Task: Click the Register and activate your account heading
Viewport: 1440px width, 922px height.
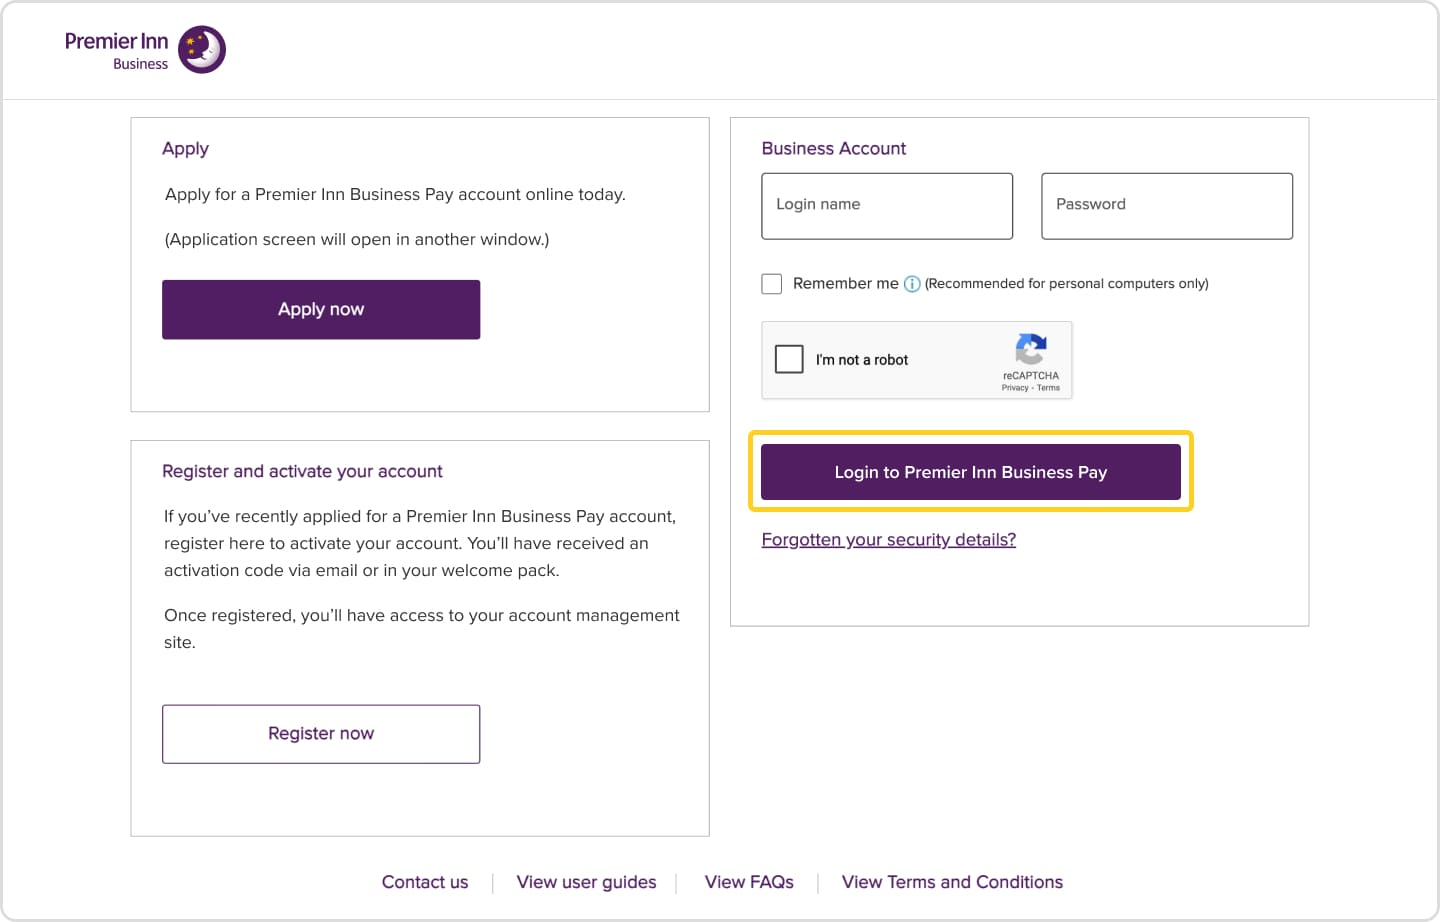Action: [x=302, y=472]
